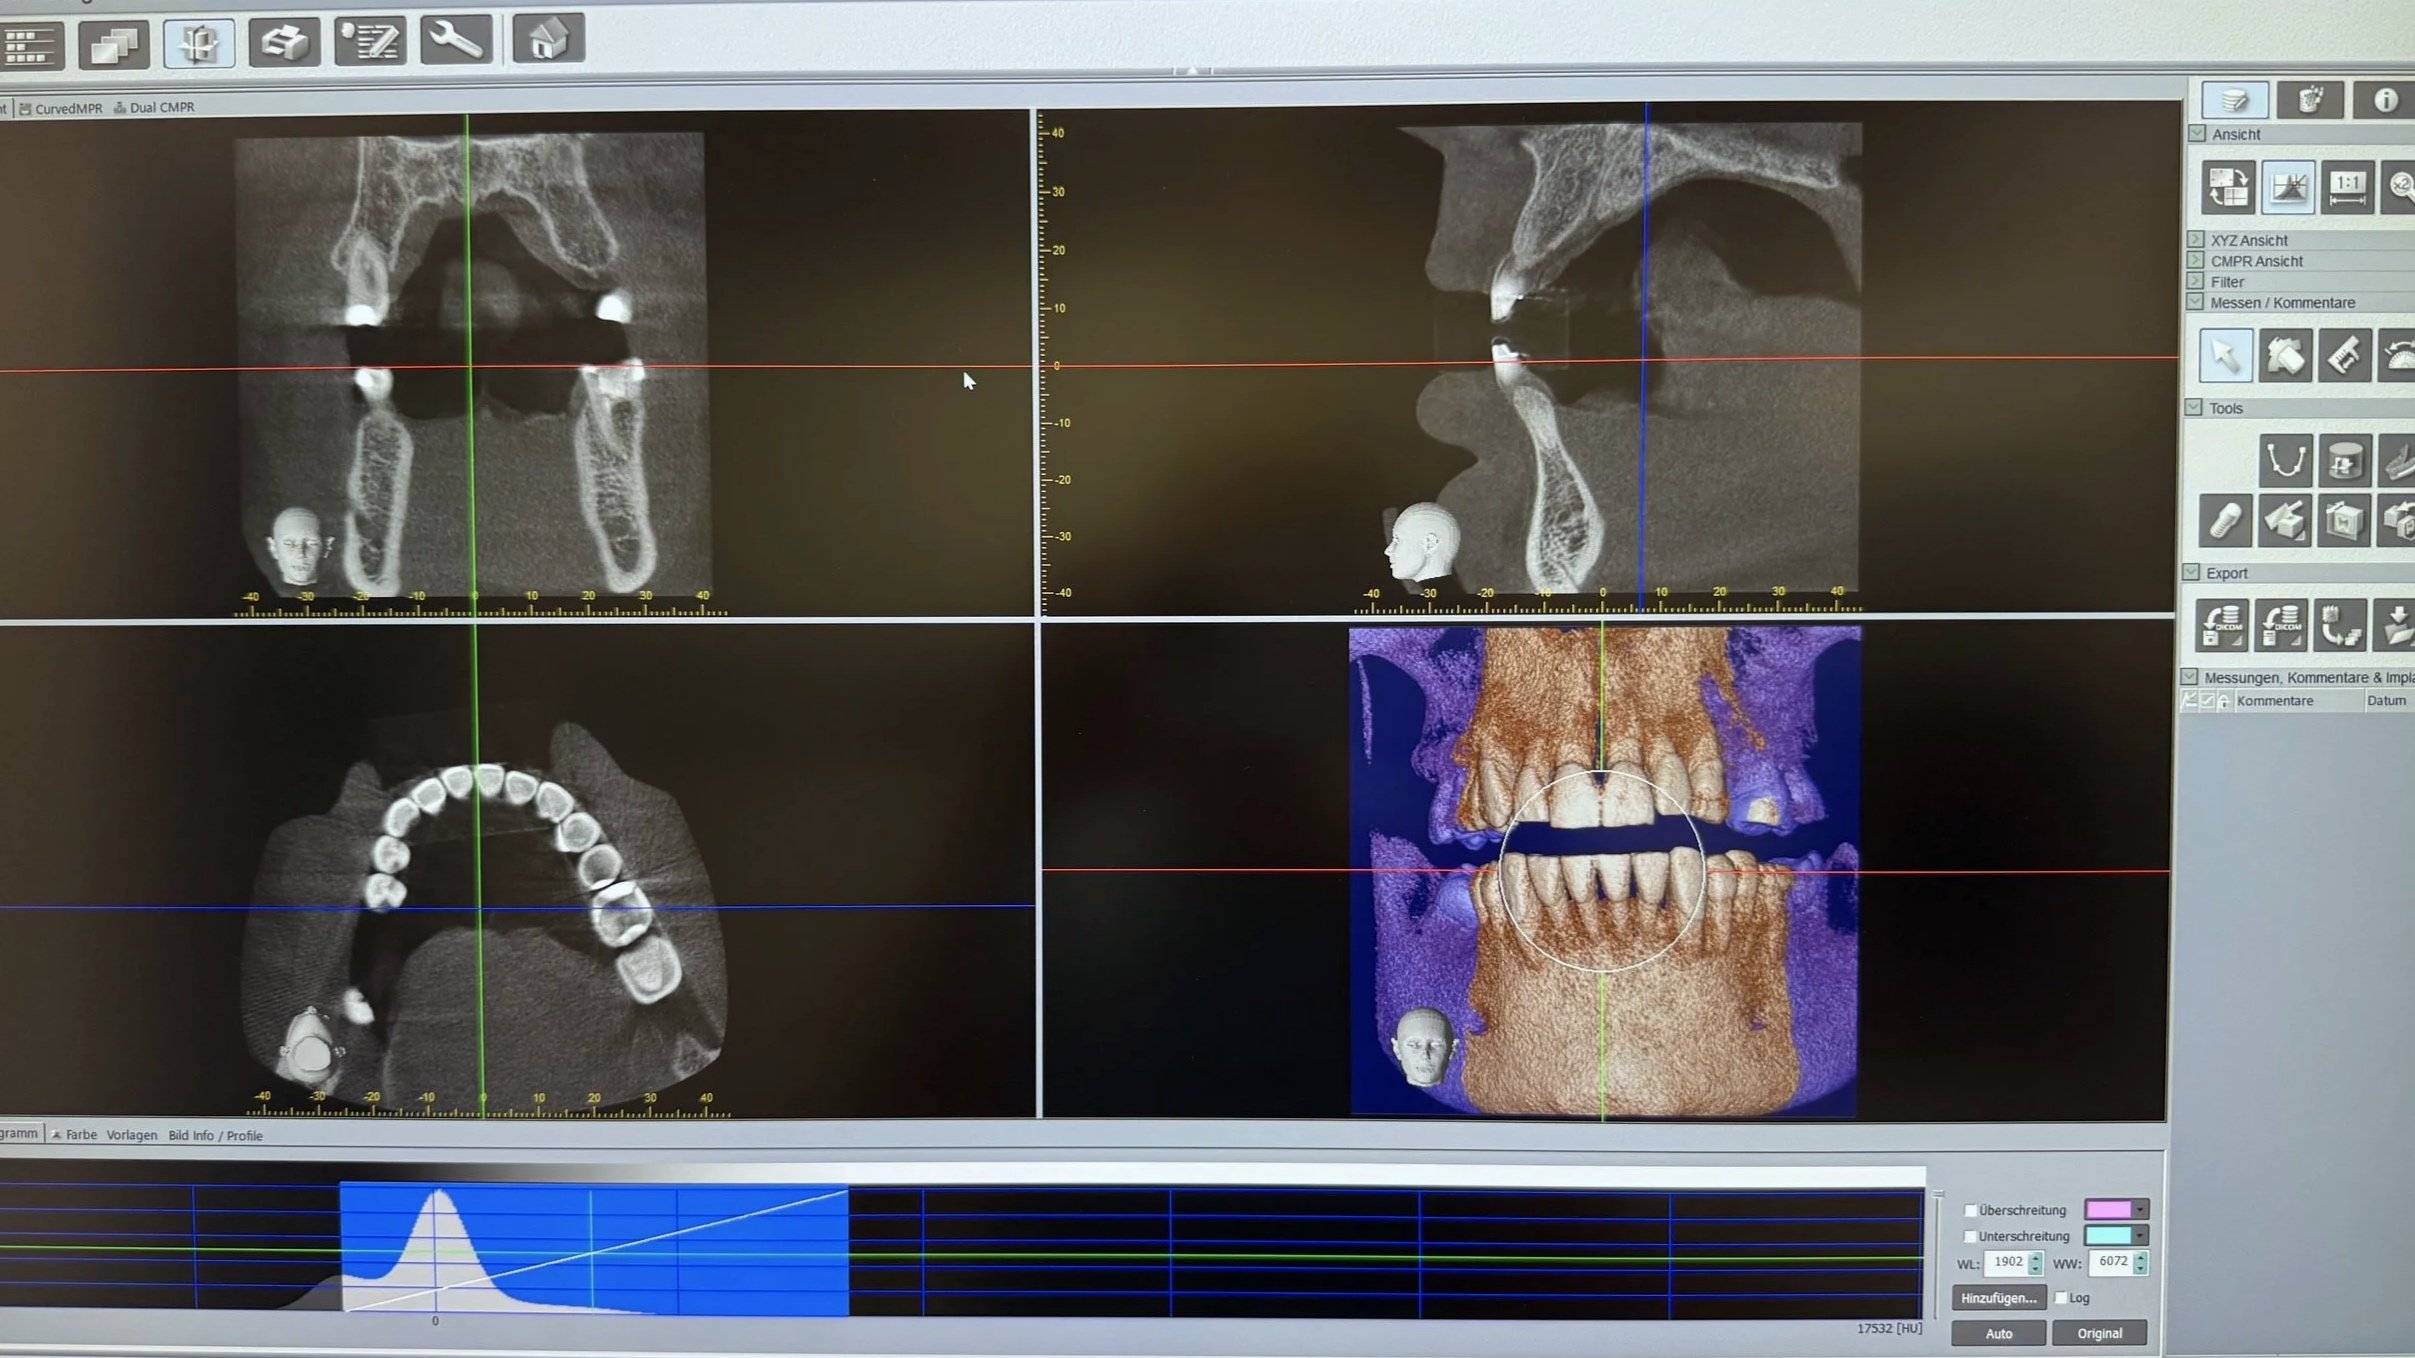
Task: Enable the Überschreitung checkbox
Action: [x=1971, y=1209]
